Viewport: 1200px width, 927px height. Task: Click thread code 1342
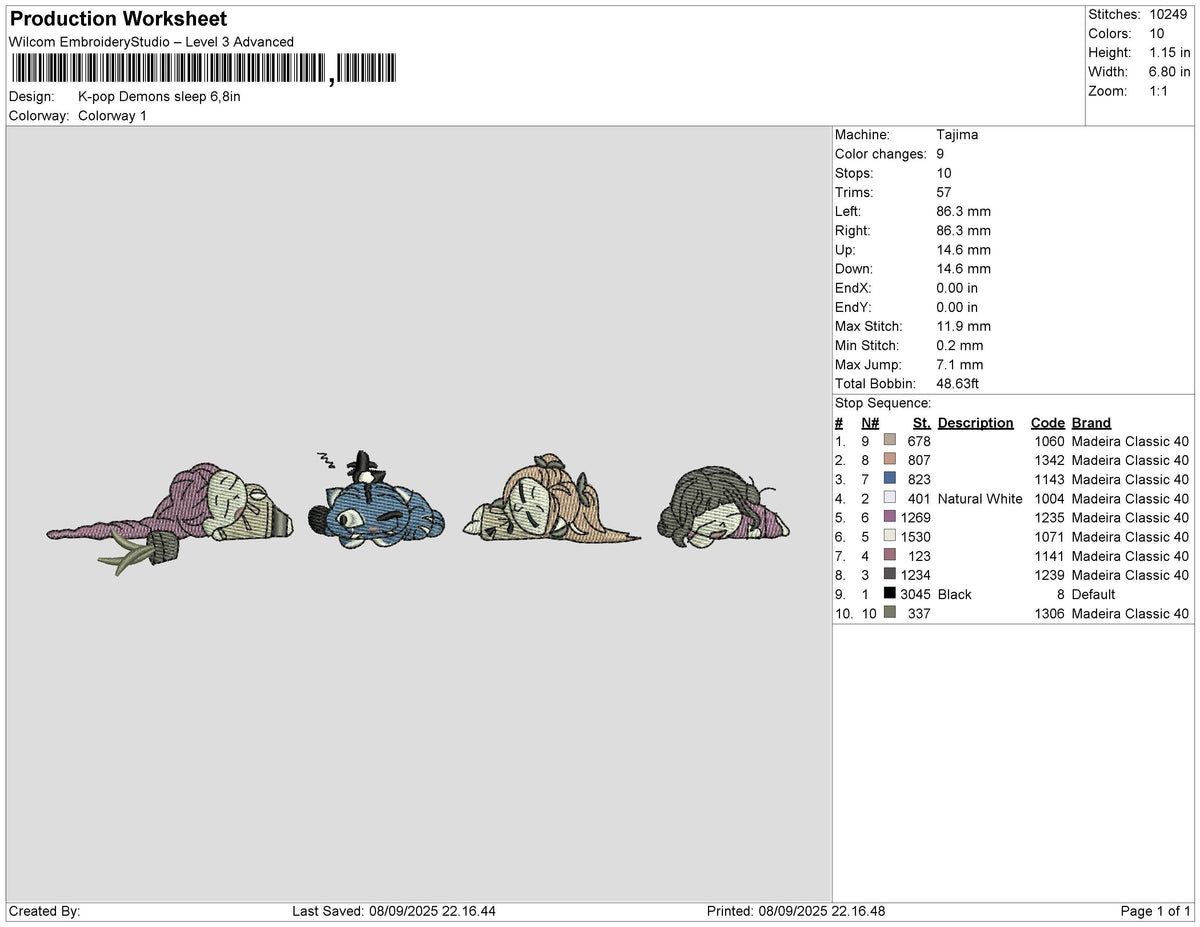1049,461
